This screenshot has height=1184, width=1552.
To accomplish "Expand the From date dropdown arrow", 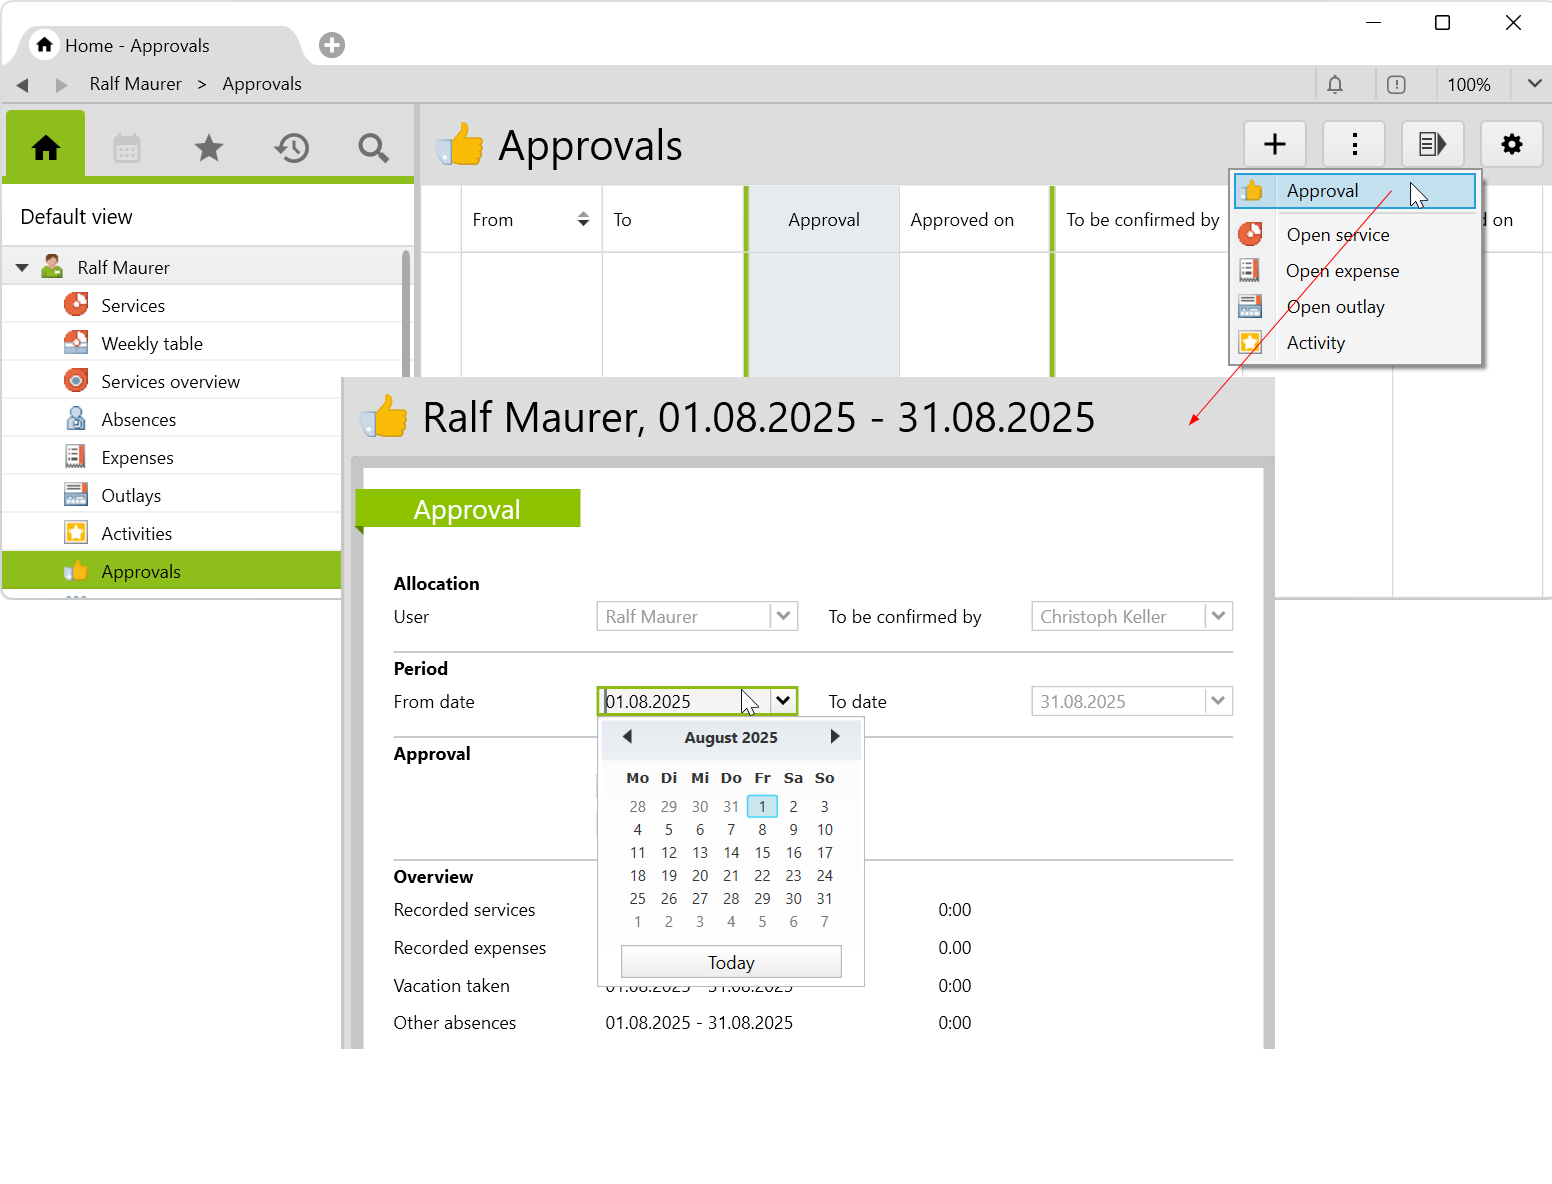I will point(783,701).
